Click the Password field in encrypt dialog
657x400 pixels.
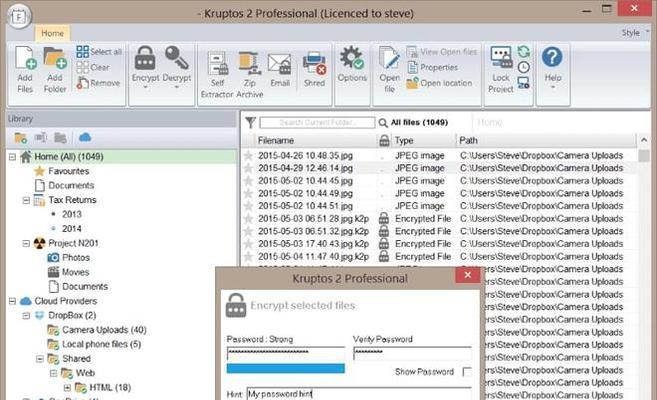(286, 353)
